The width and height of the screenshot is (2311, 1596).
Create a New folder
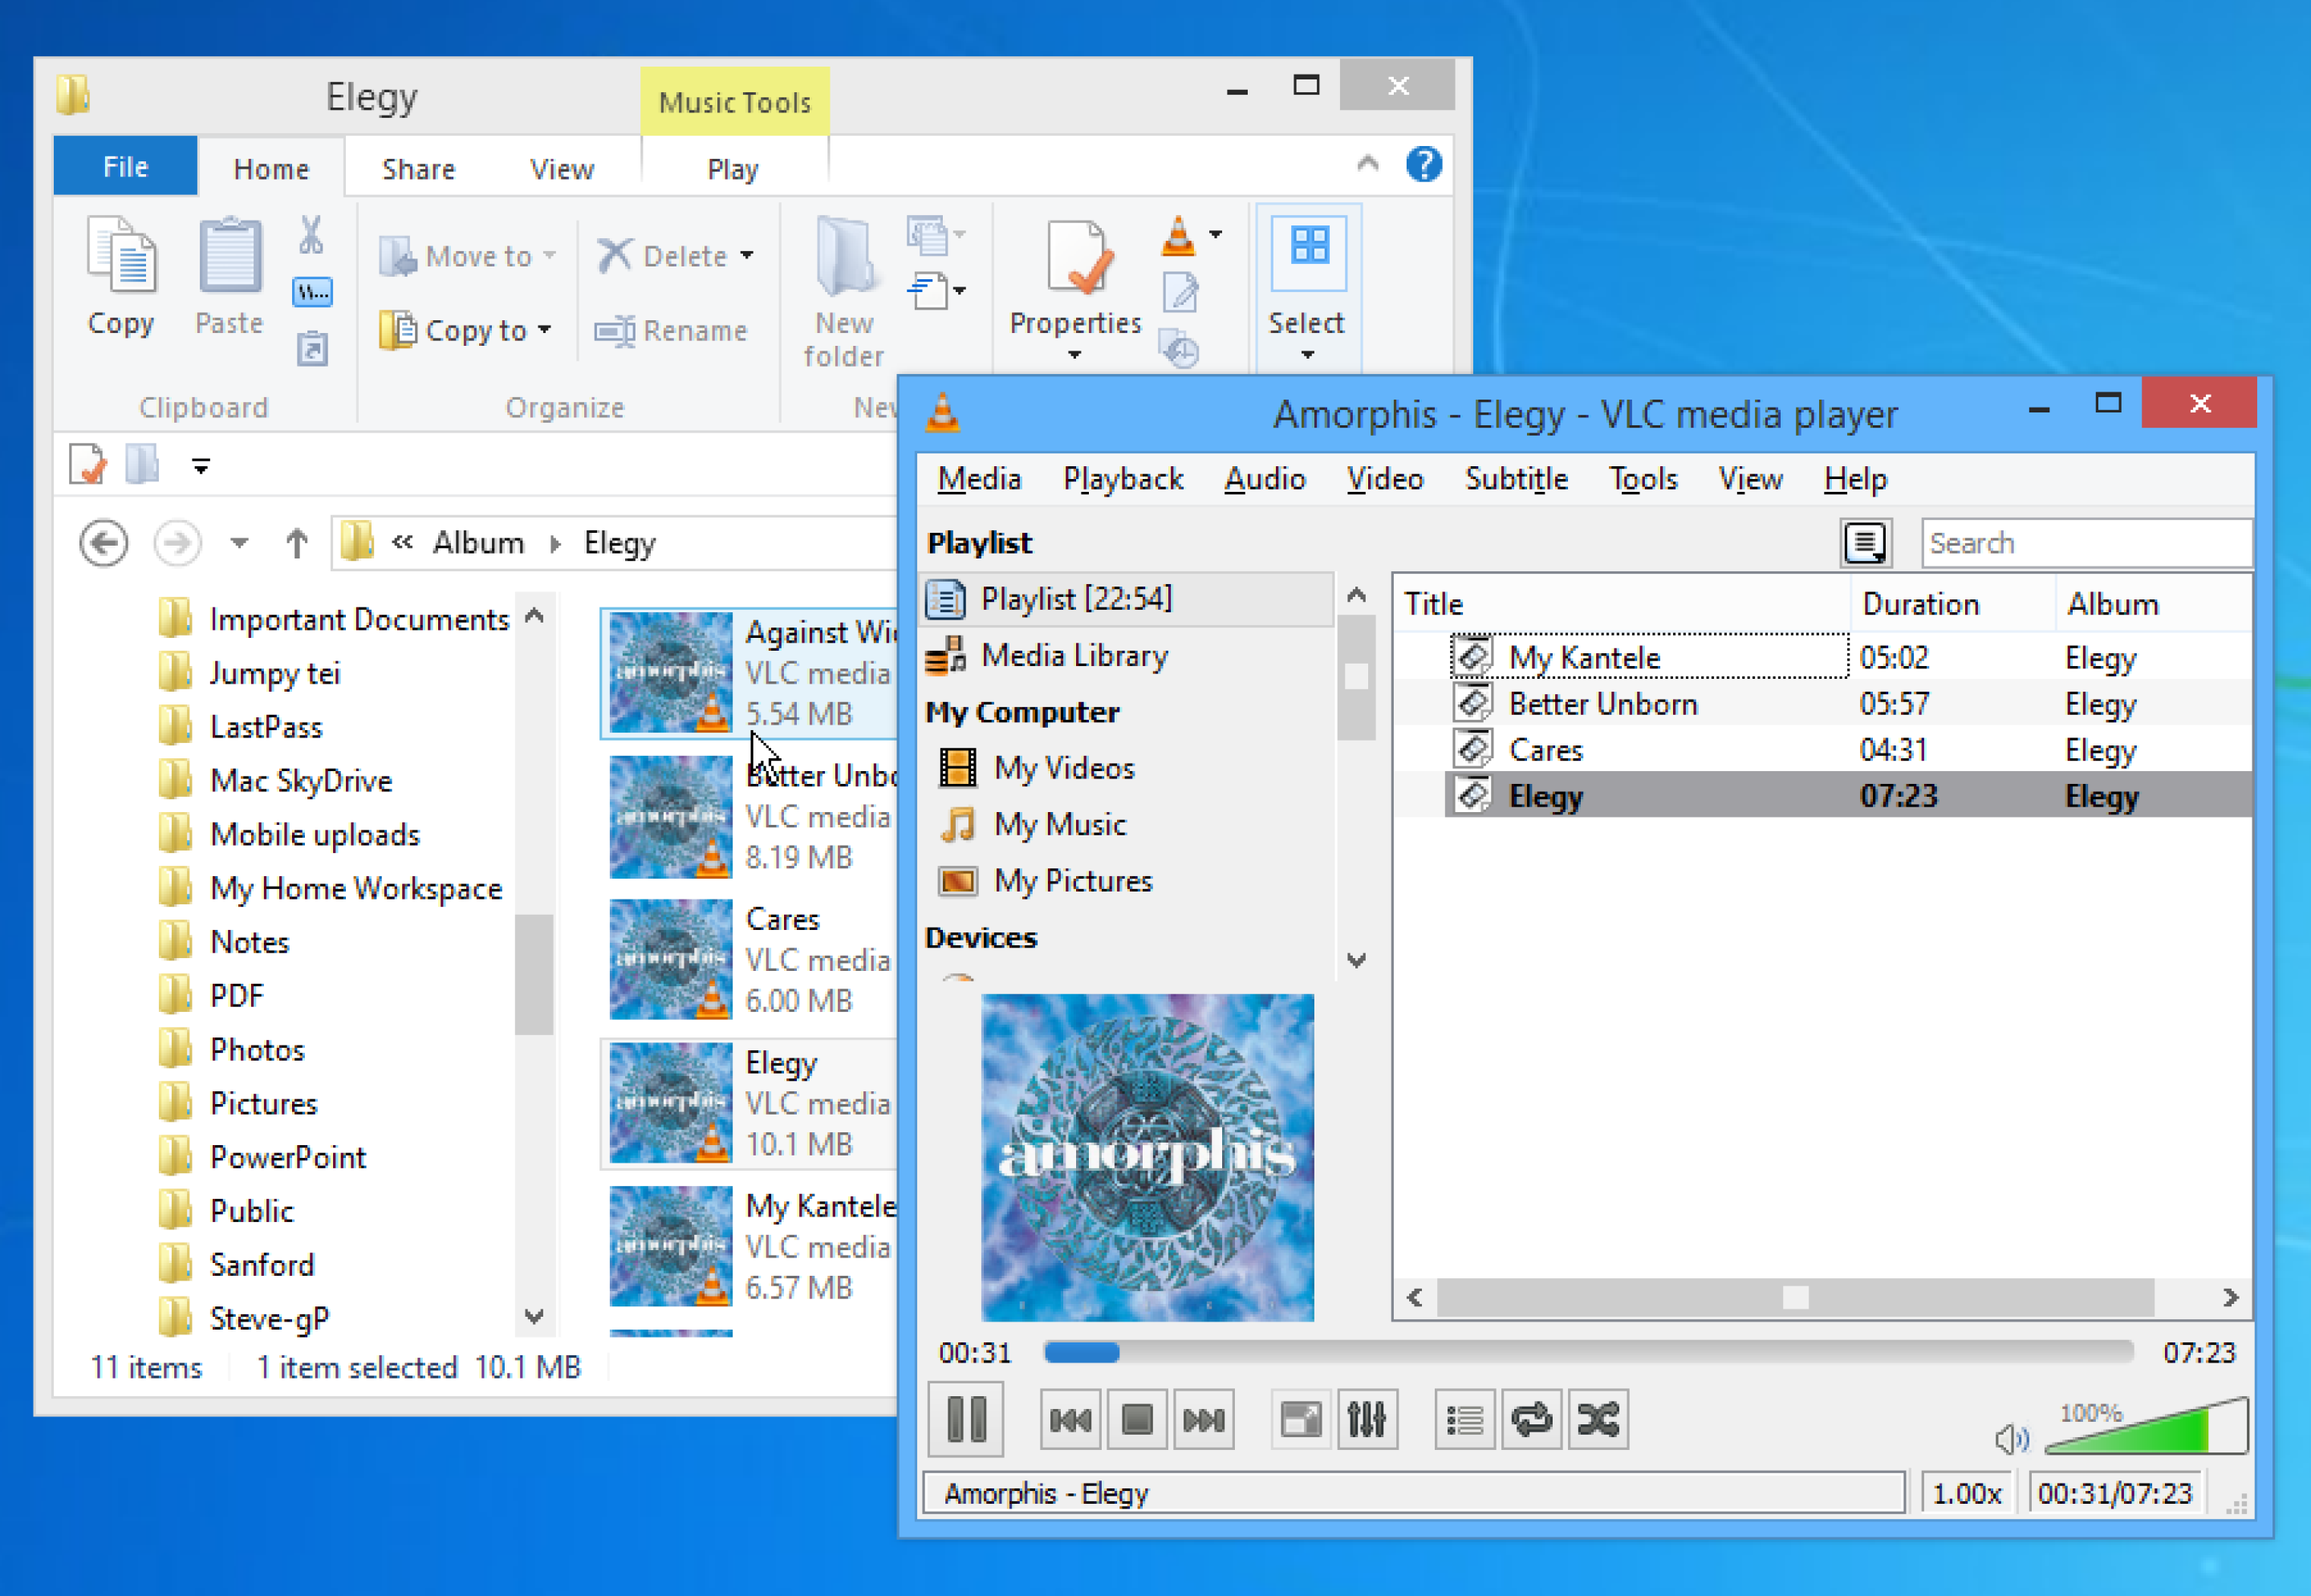pos(844,291)
